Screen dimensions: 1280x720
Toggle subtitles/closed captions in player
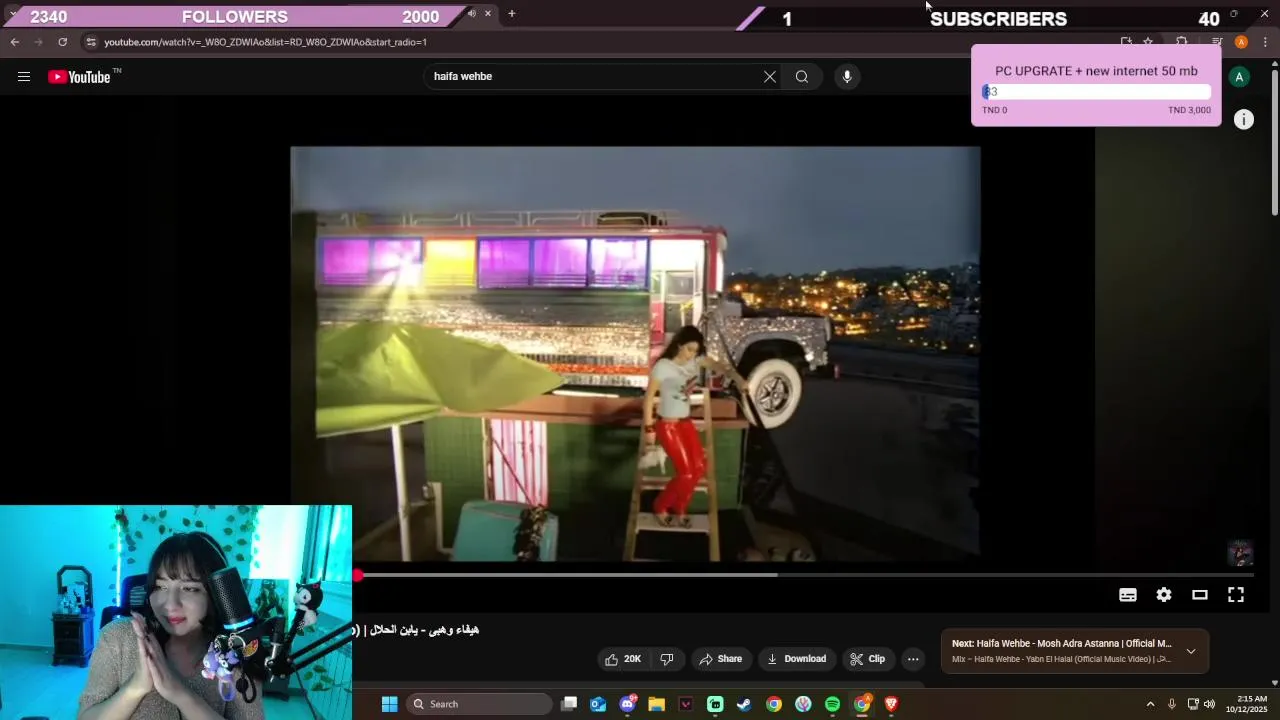1128,595
